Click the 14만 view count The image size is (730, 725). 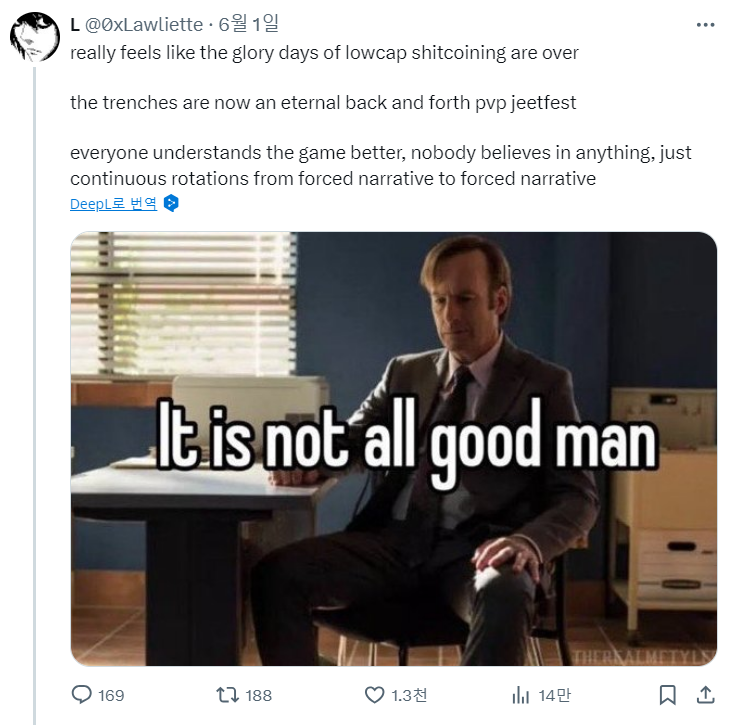tap(552, 695)
